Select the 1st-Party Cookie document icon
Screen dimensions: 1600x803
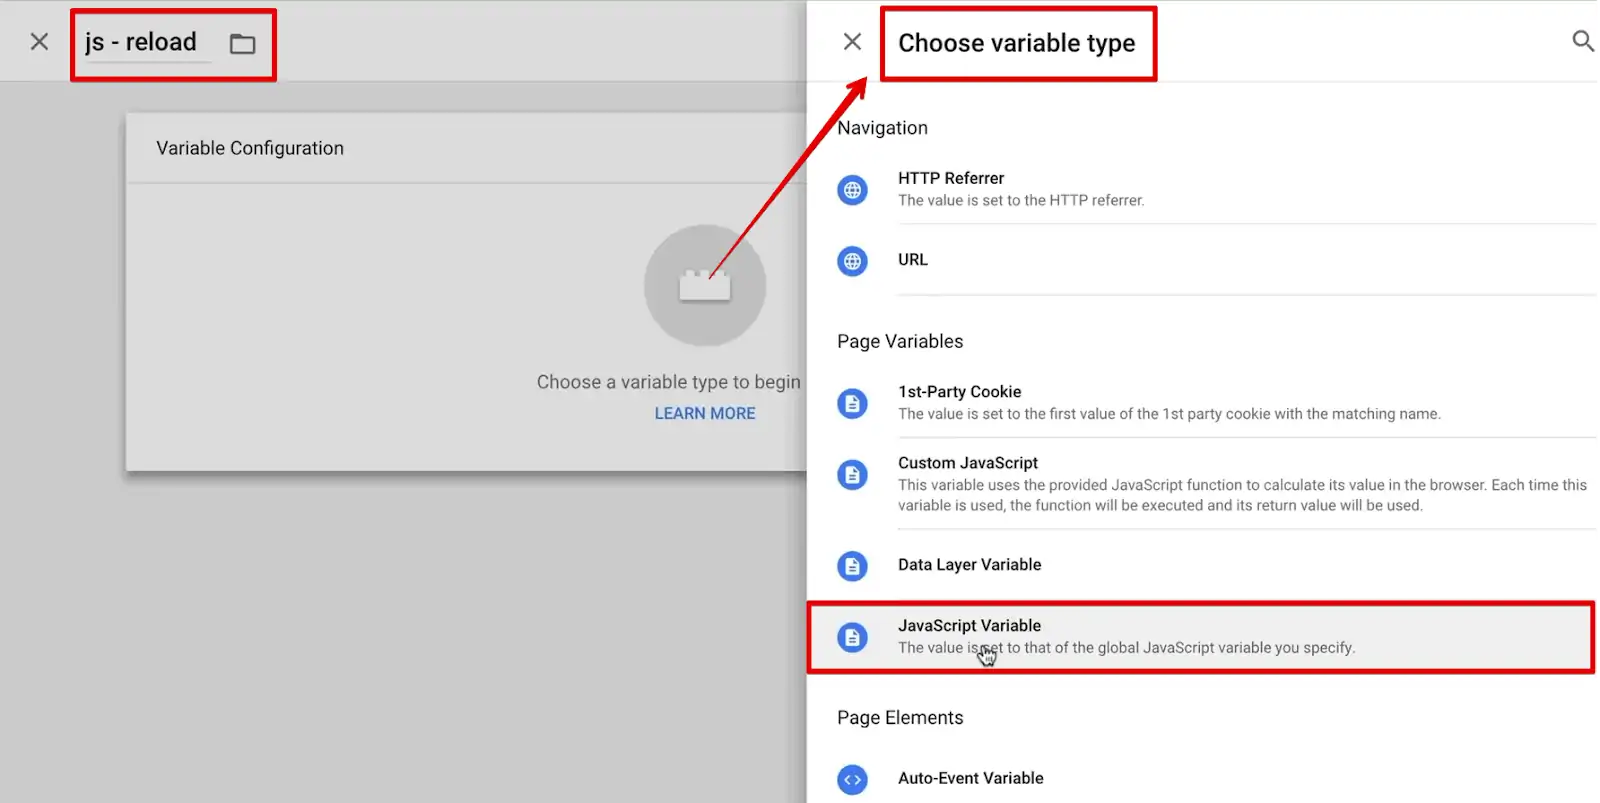click(x=852, y=403)
